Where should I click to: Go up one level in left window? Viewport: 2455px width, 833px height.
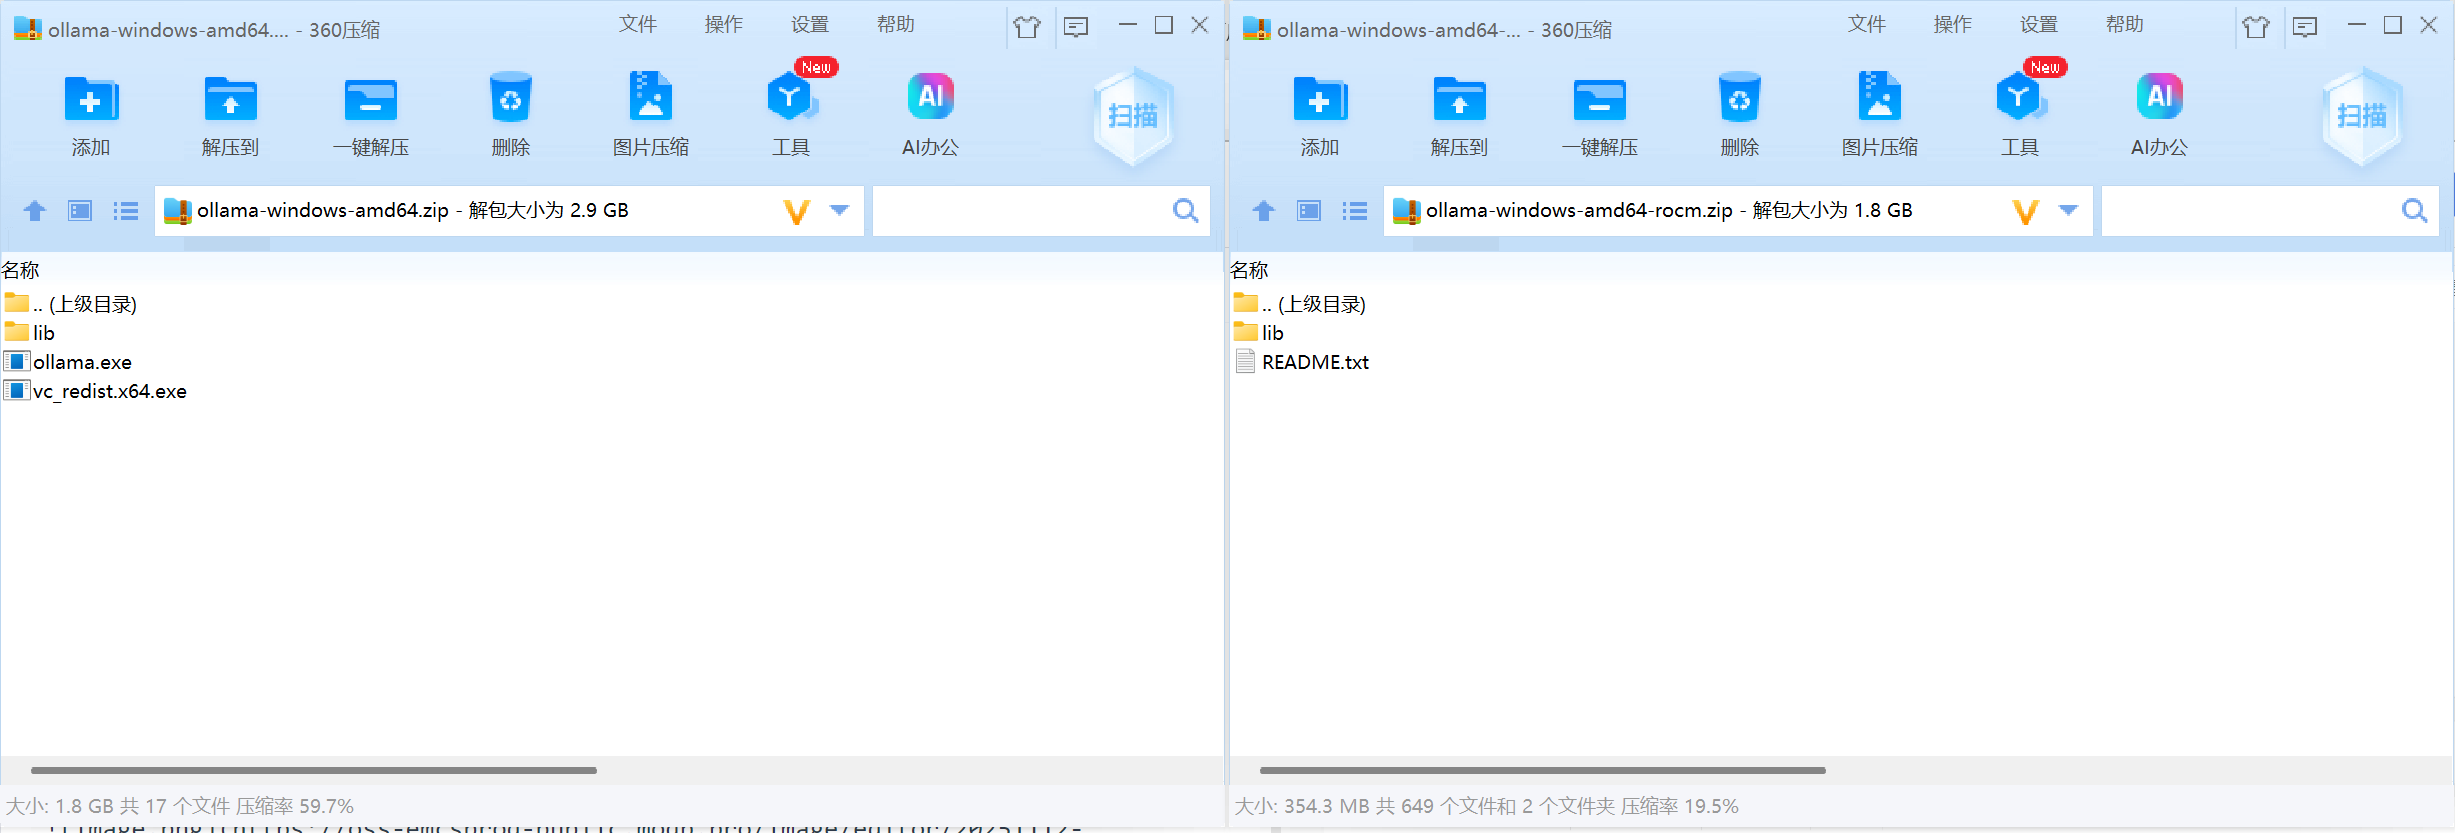35,210
